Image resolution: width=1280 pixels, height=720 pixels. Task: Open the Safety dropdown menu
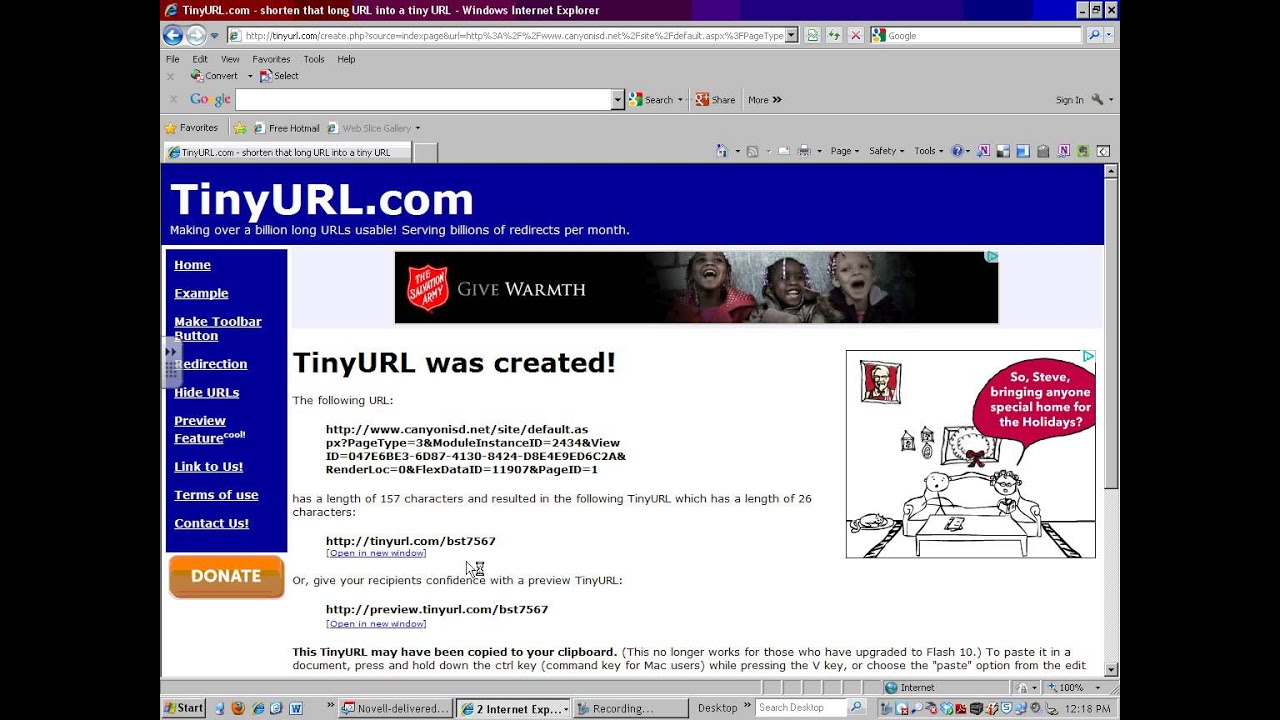(x=885, y=151)
